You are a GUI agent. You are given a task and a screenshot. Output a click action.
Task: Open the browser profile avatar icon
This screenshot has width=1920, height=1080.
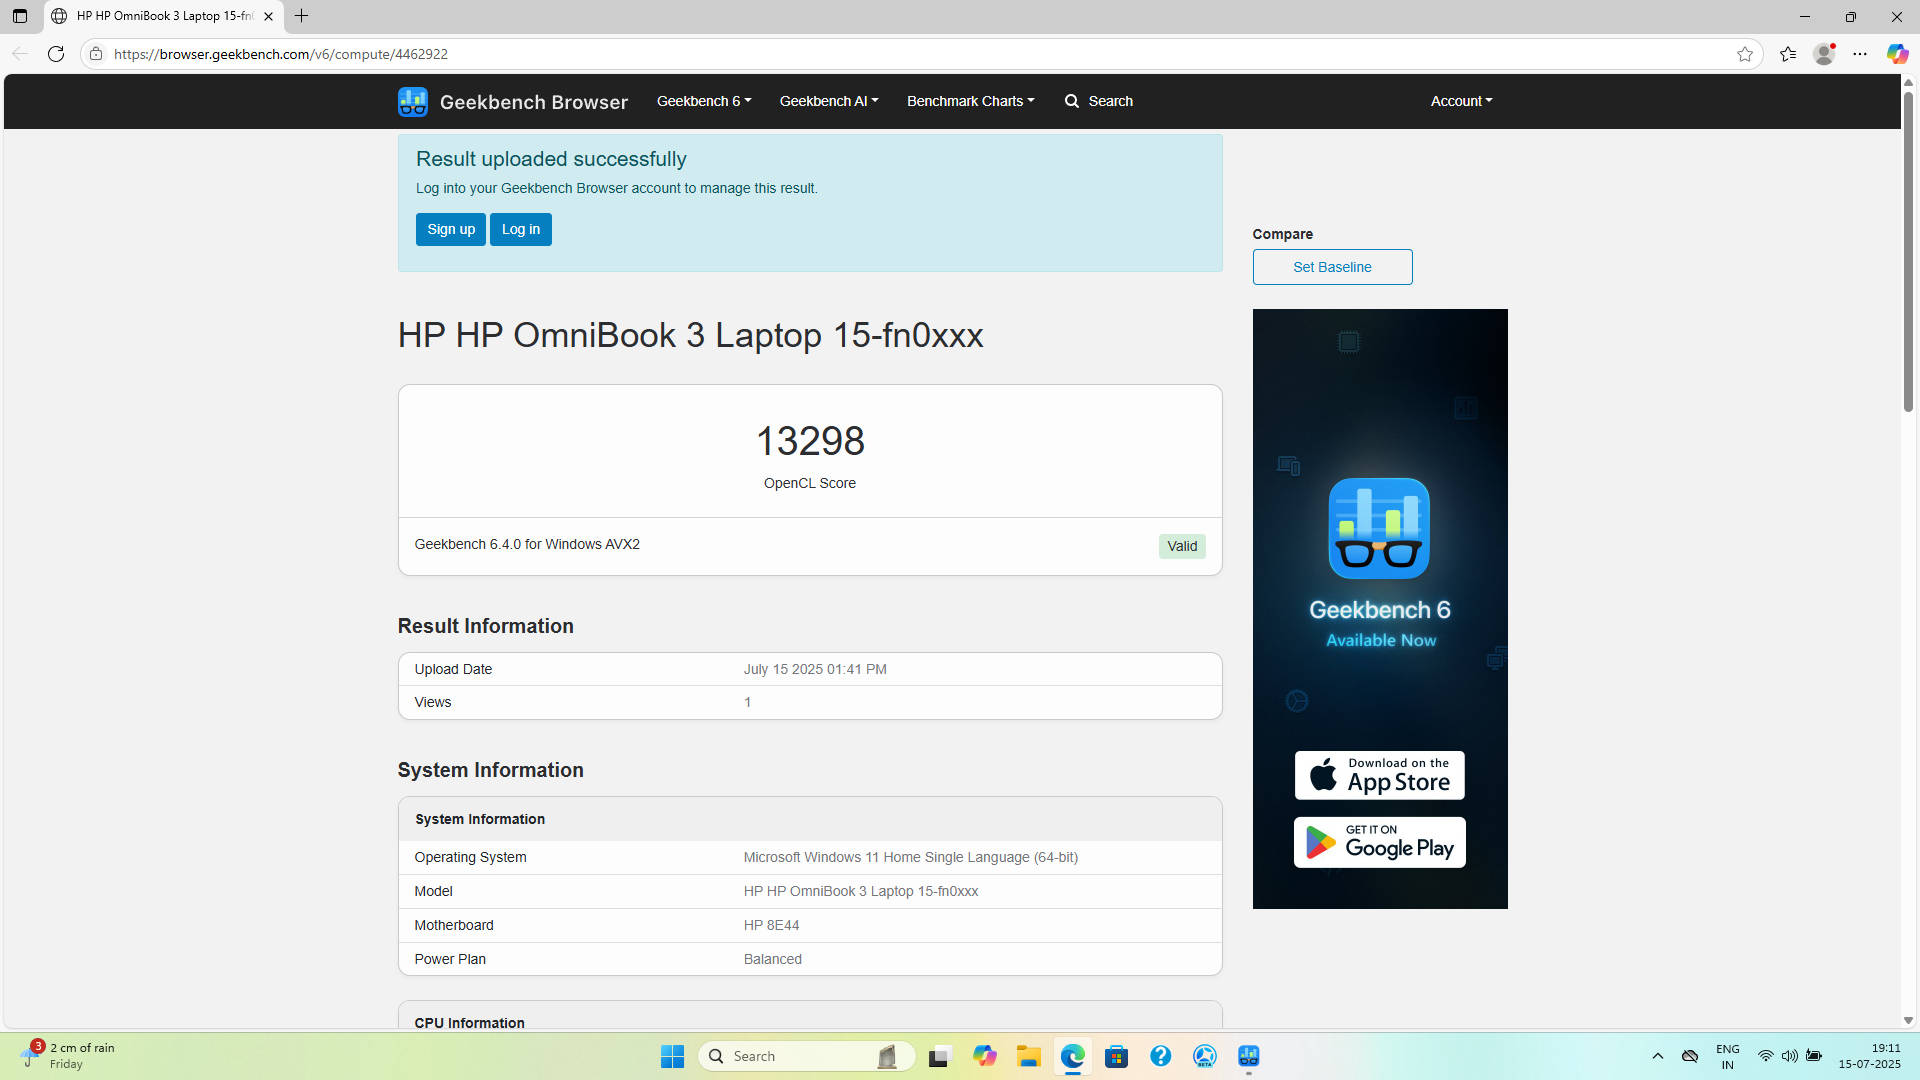pos(1824,54)
